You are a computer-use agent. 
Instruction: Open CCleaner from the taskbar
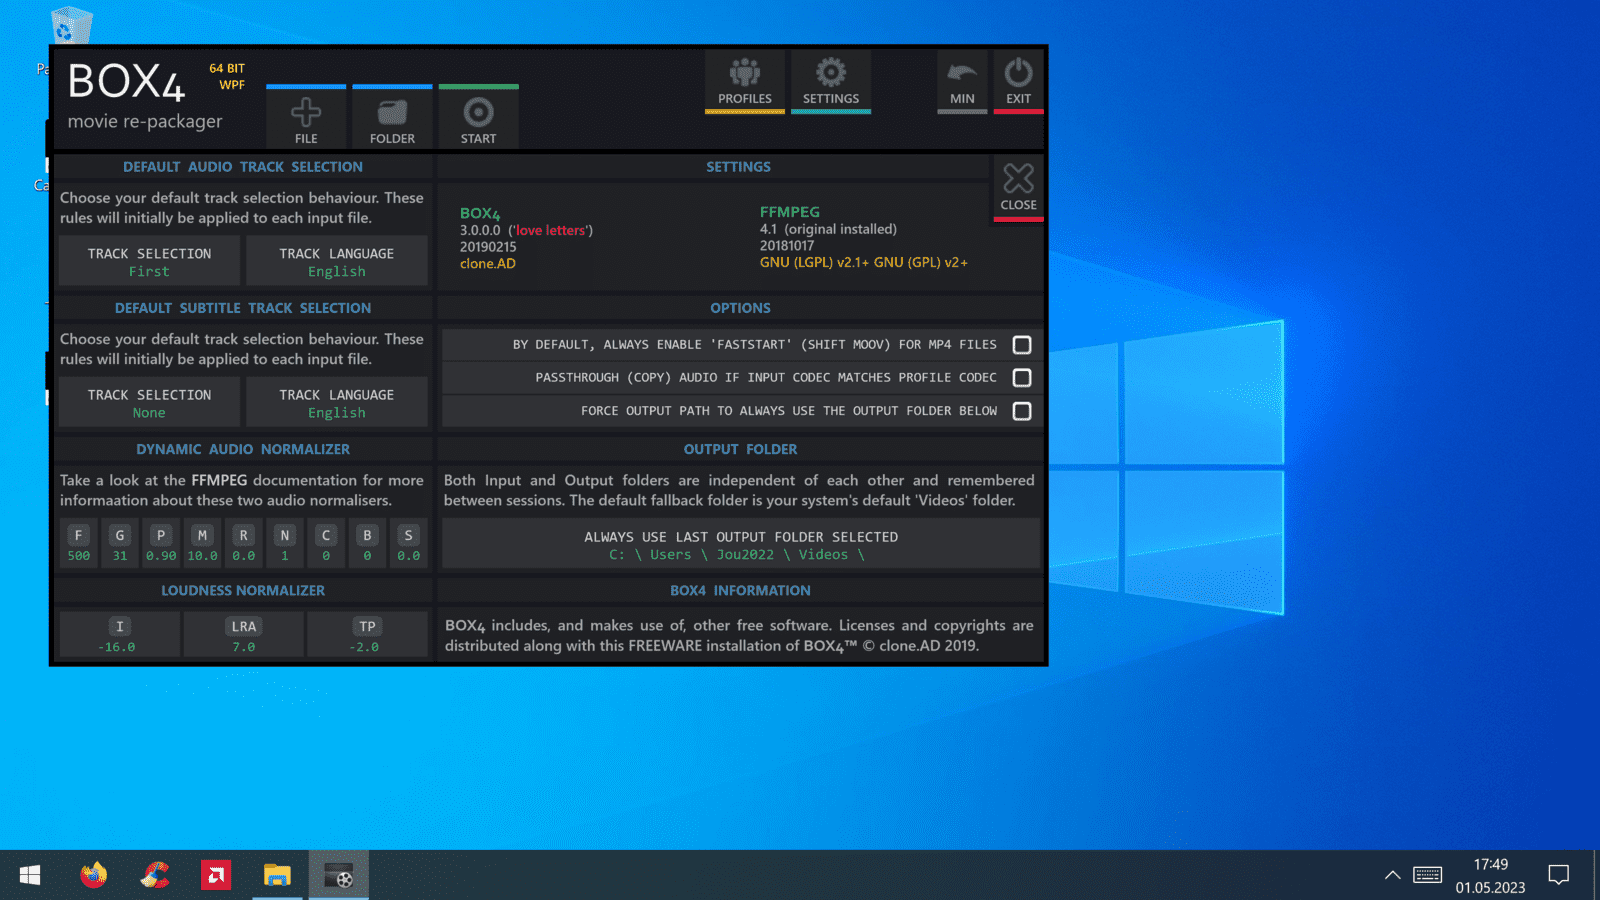(x=155, y=875)
